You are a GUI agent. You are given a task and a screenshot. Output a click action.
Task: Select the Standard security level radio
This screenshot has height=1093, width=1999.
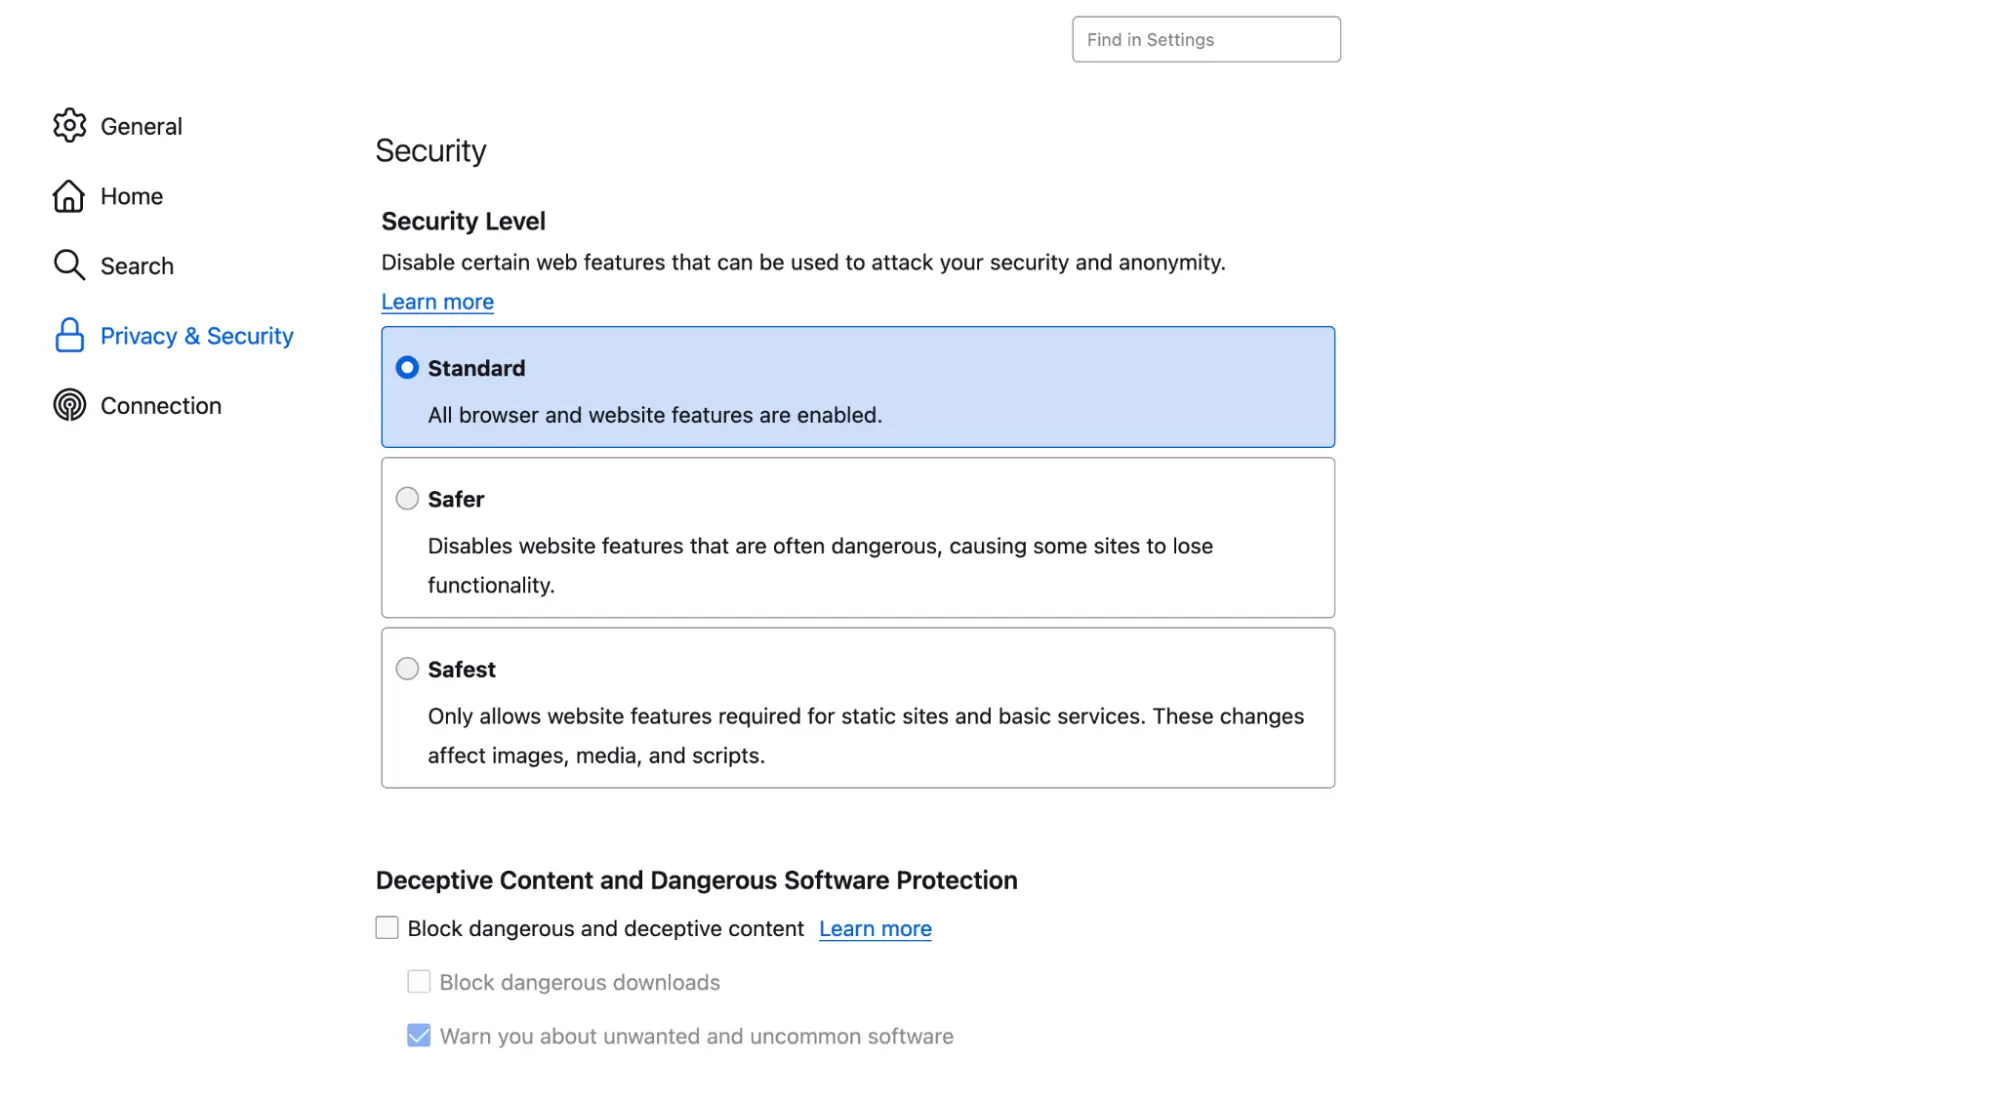click(407, 368)
